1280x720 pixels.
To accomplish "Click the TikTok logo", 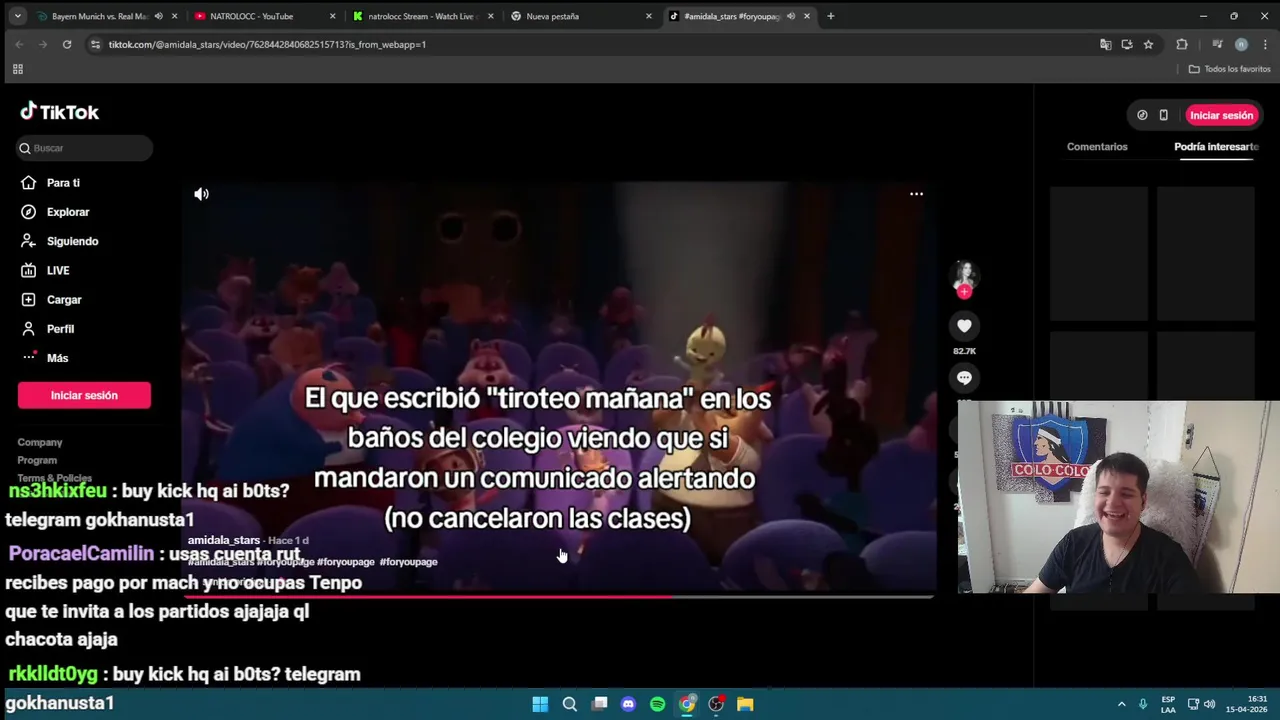I will [x=60, y=112].
